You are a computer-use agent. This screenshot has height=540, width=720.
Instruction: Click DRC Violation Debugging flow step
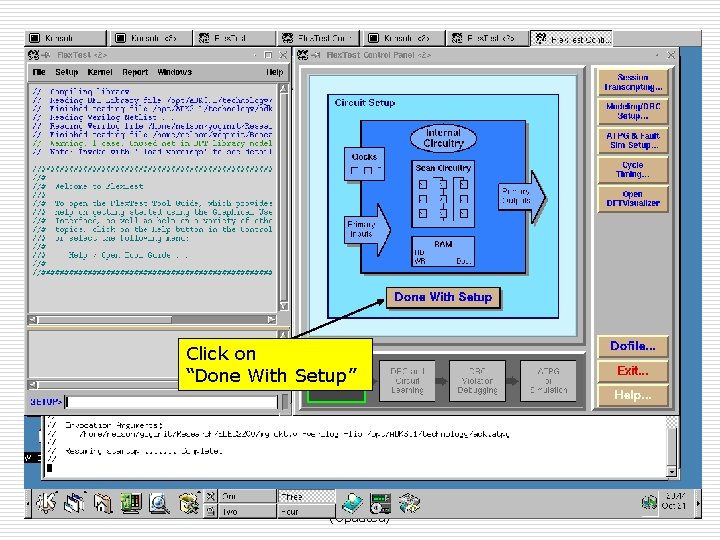(x=477, y=381)
